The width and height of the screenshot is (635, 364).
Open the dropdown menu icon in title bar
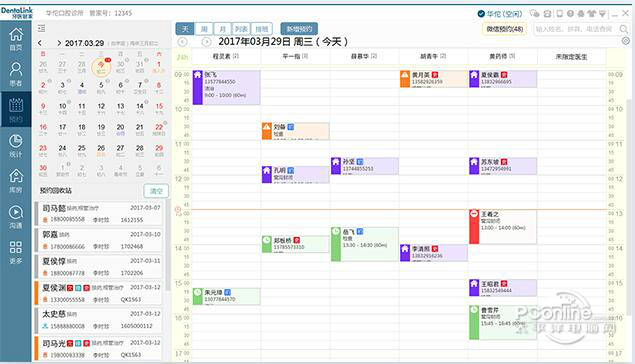click(602, 13)
